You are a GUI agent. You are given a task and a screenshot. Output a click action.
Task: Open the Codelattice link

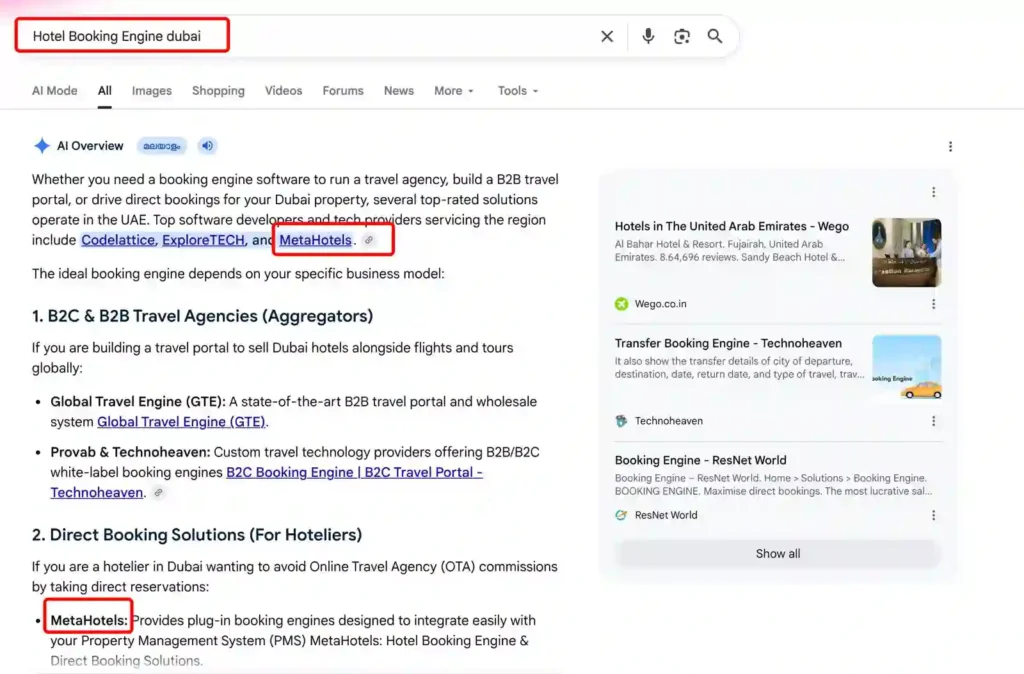(118, 240)
